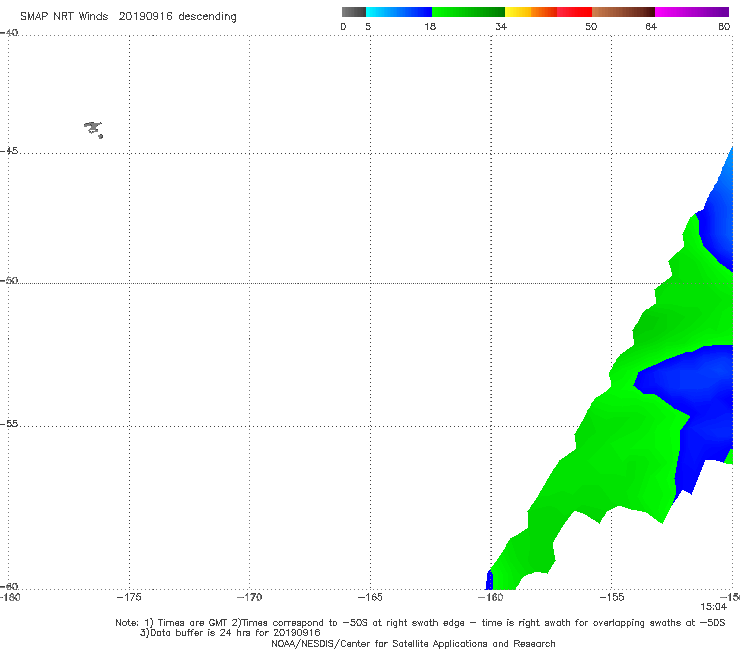Click the longitude label "-170"
740x650 pixels.
coord(249,597)
